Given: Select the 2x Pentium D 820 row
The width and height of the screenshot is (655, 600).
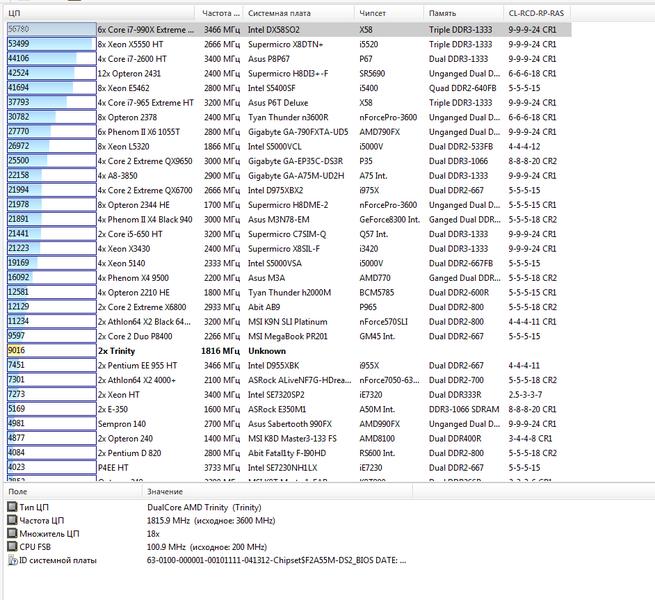Looking at the screenshot, I should click(289, 453).
